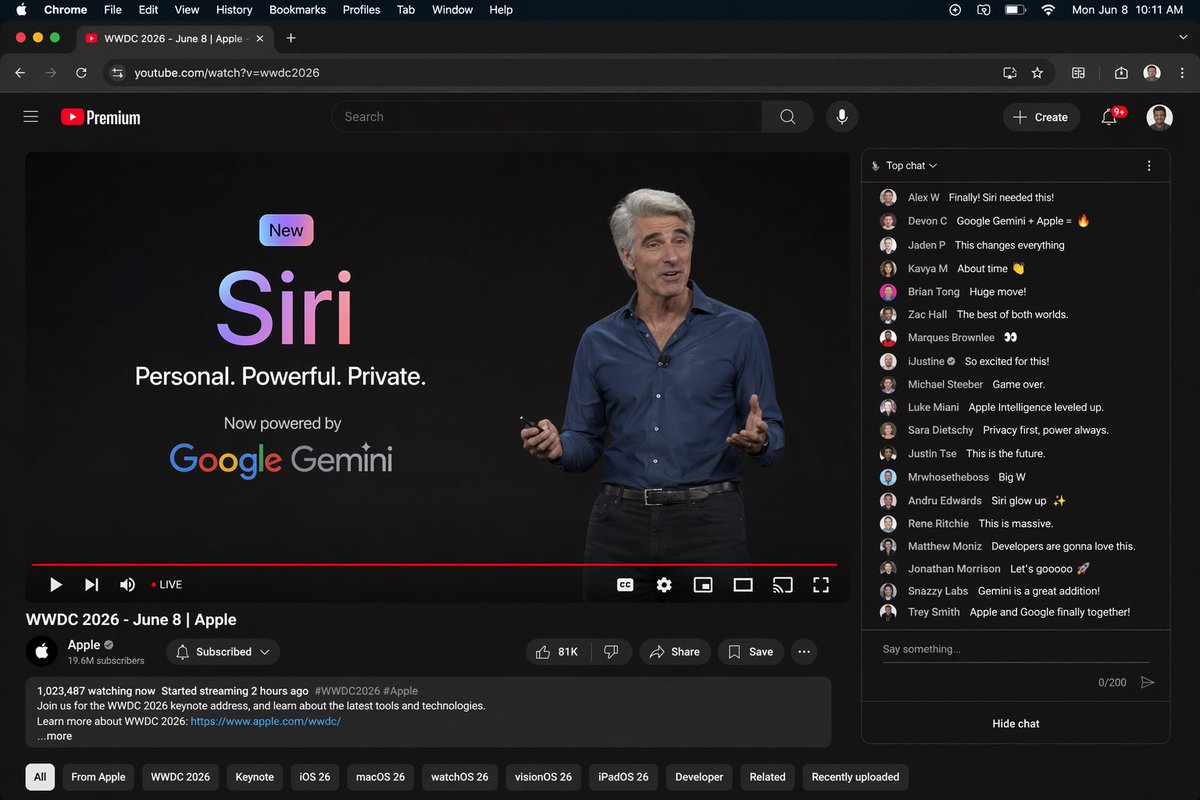This screenshot has width=1200, height=800.
Task: Open the Profiles menu
Action: 361,10
